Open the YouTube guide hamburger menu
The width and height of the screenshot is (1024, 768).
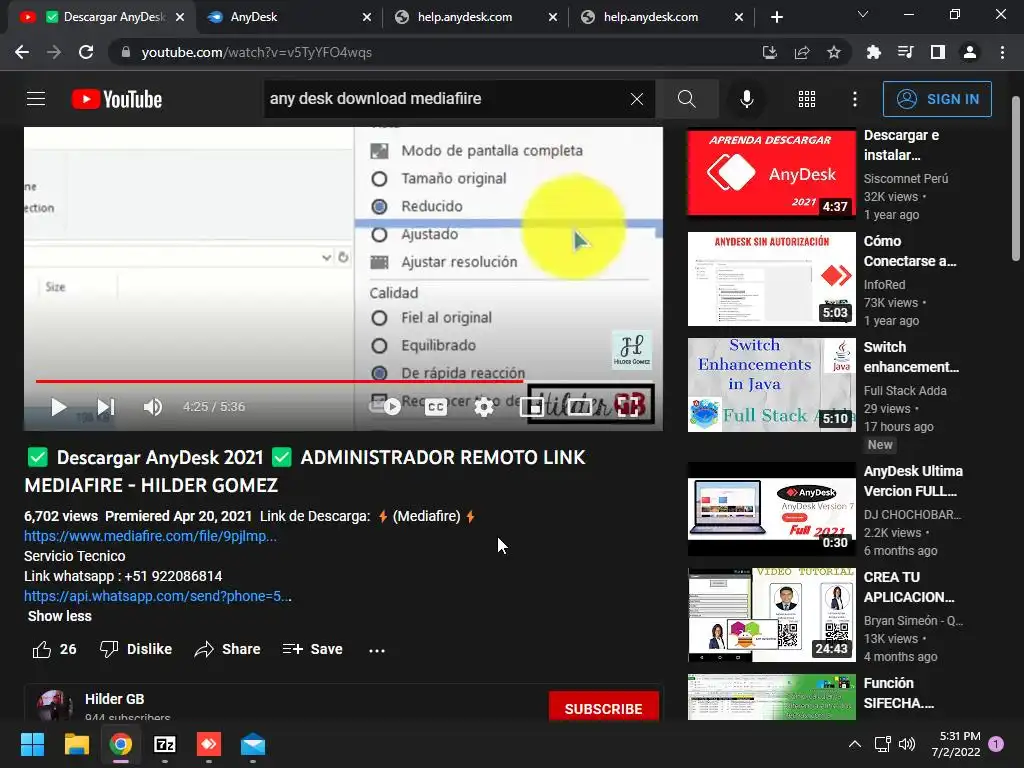click(x=36, y=99)
